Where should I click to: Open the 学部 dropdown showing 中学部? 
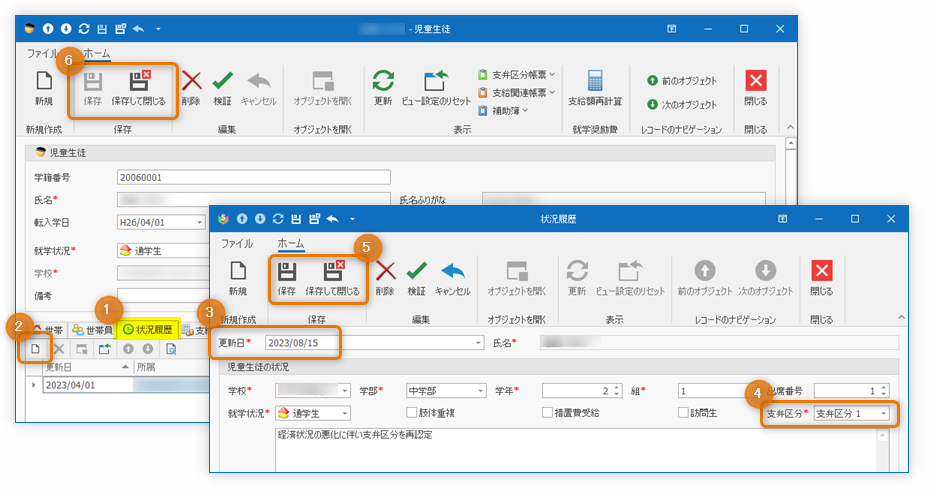480,391
